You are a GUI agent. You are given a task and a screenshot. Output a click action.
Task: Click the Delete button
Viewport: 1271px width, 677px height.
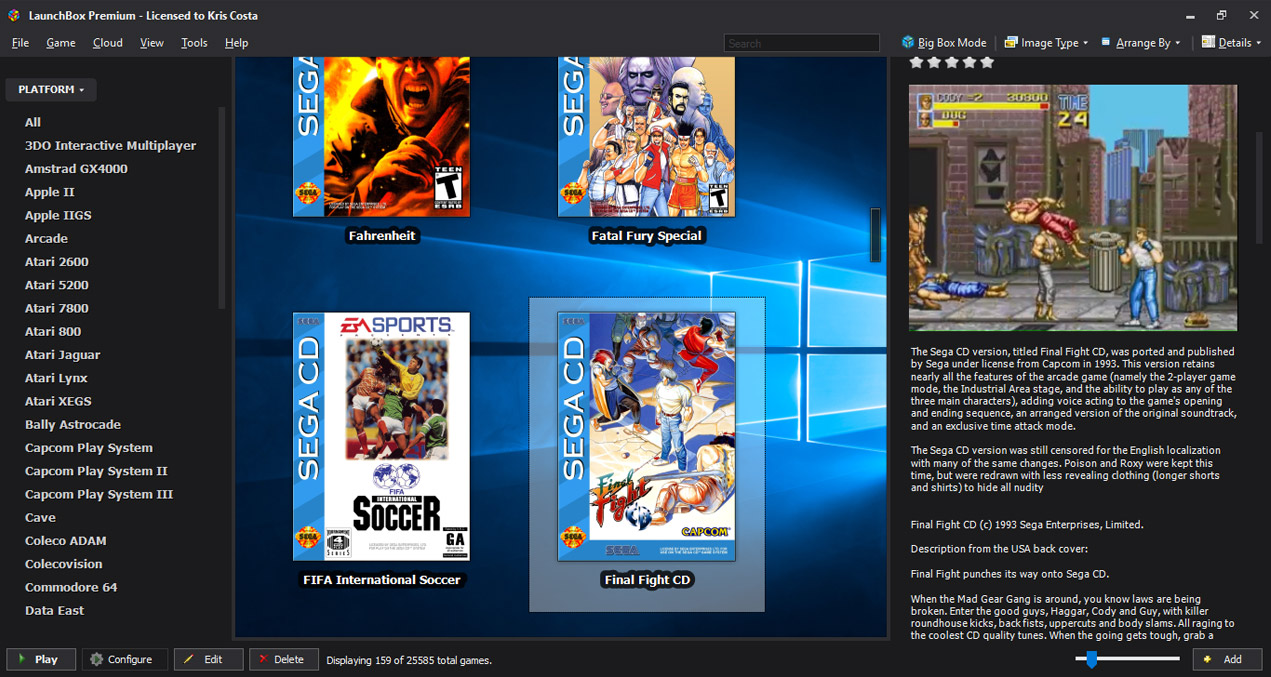284,659
